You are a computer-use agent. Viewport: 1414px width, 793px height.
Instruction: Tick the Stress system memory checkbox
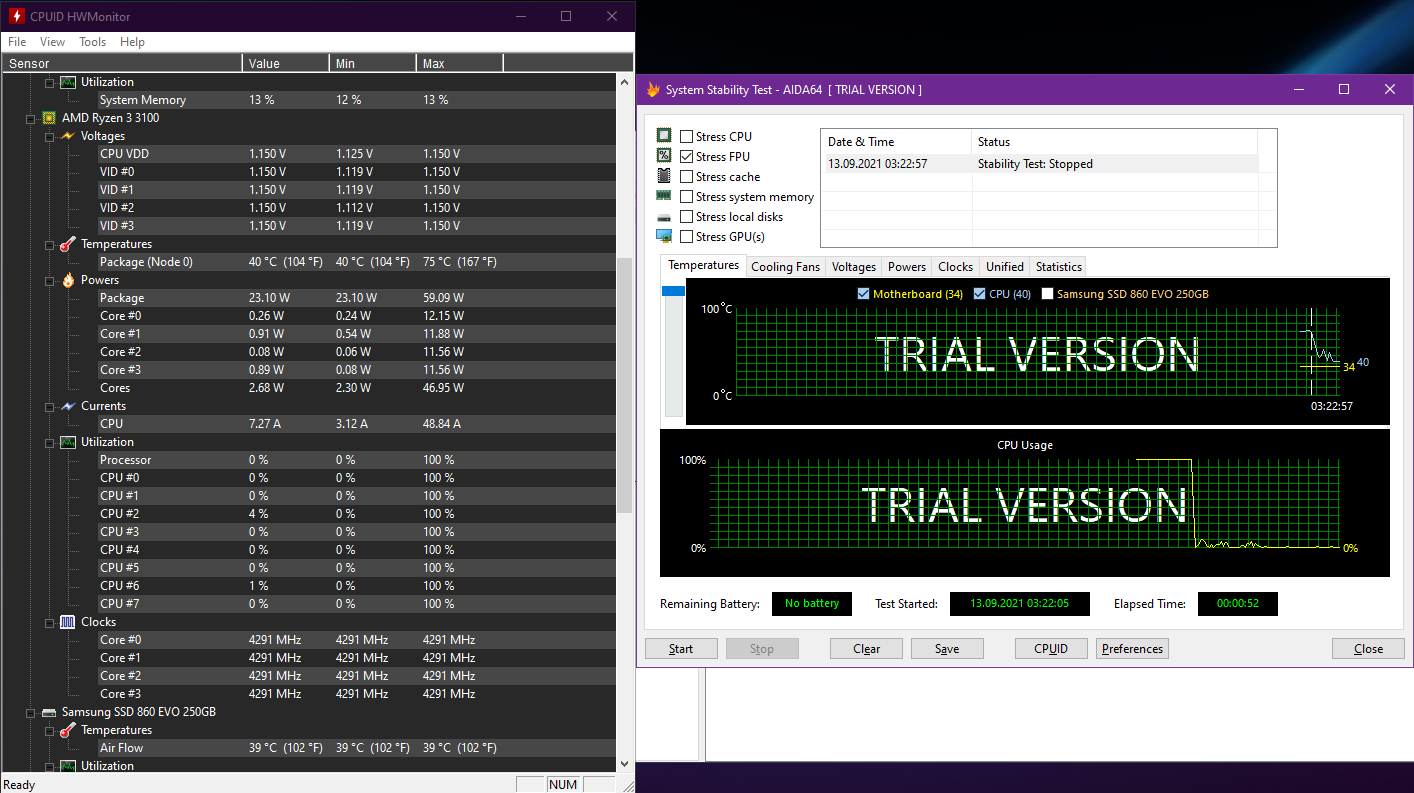687,197
